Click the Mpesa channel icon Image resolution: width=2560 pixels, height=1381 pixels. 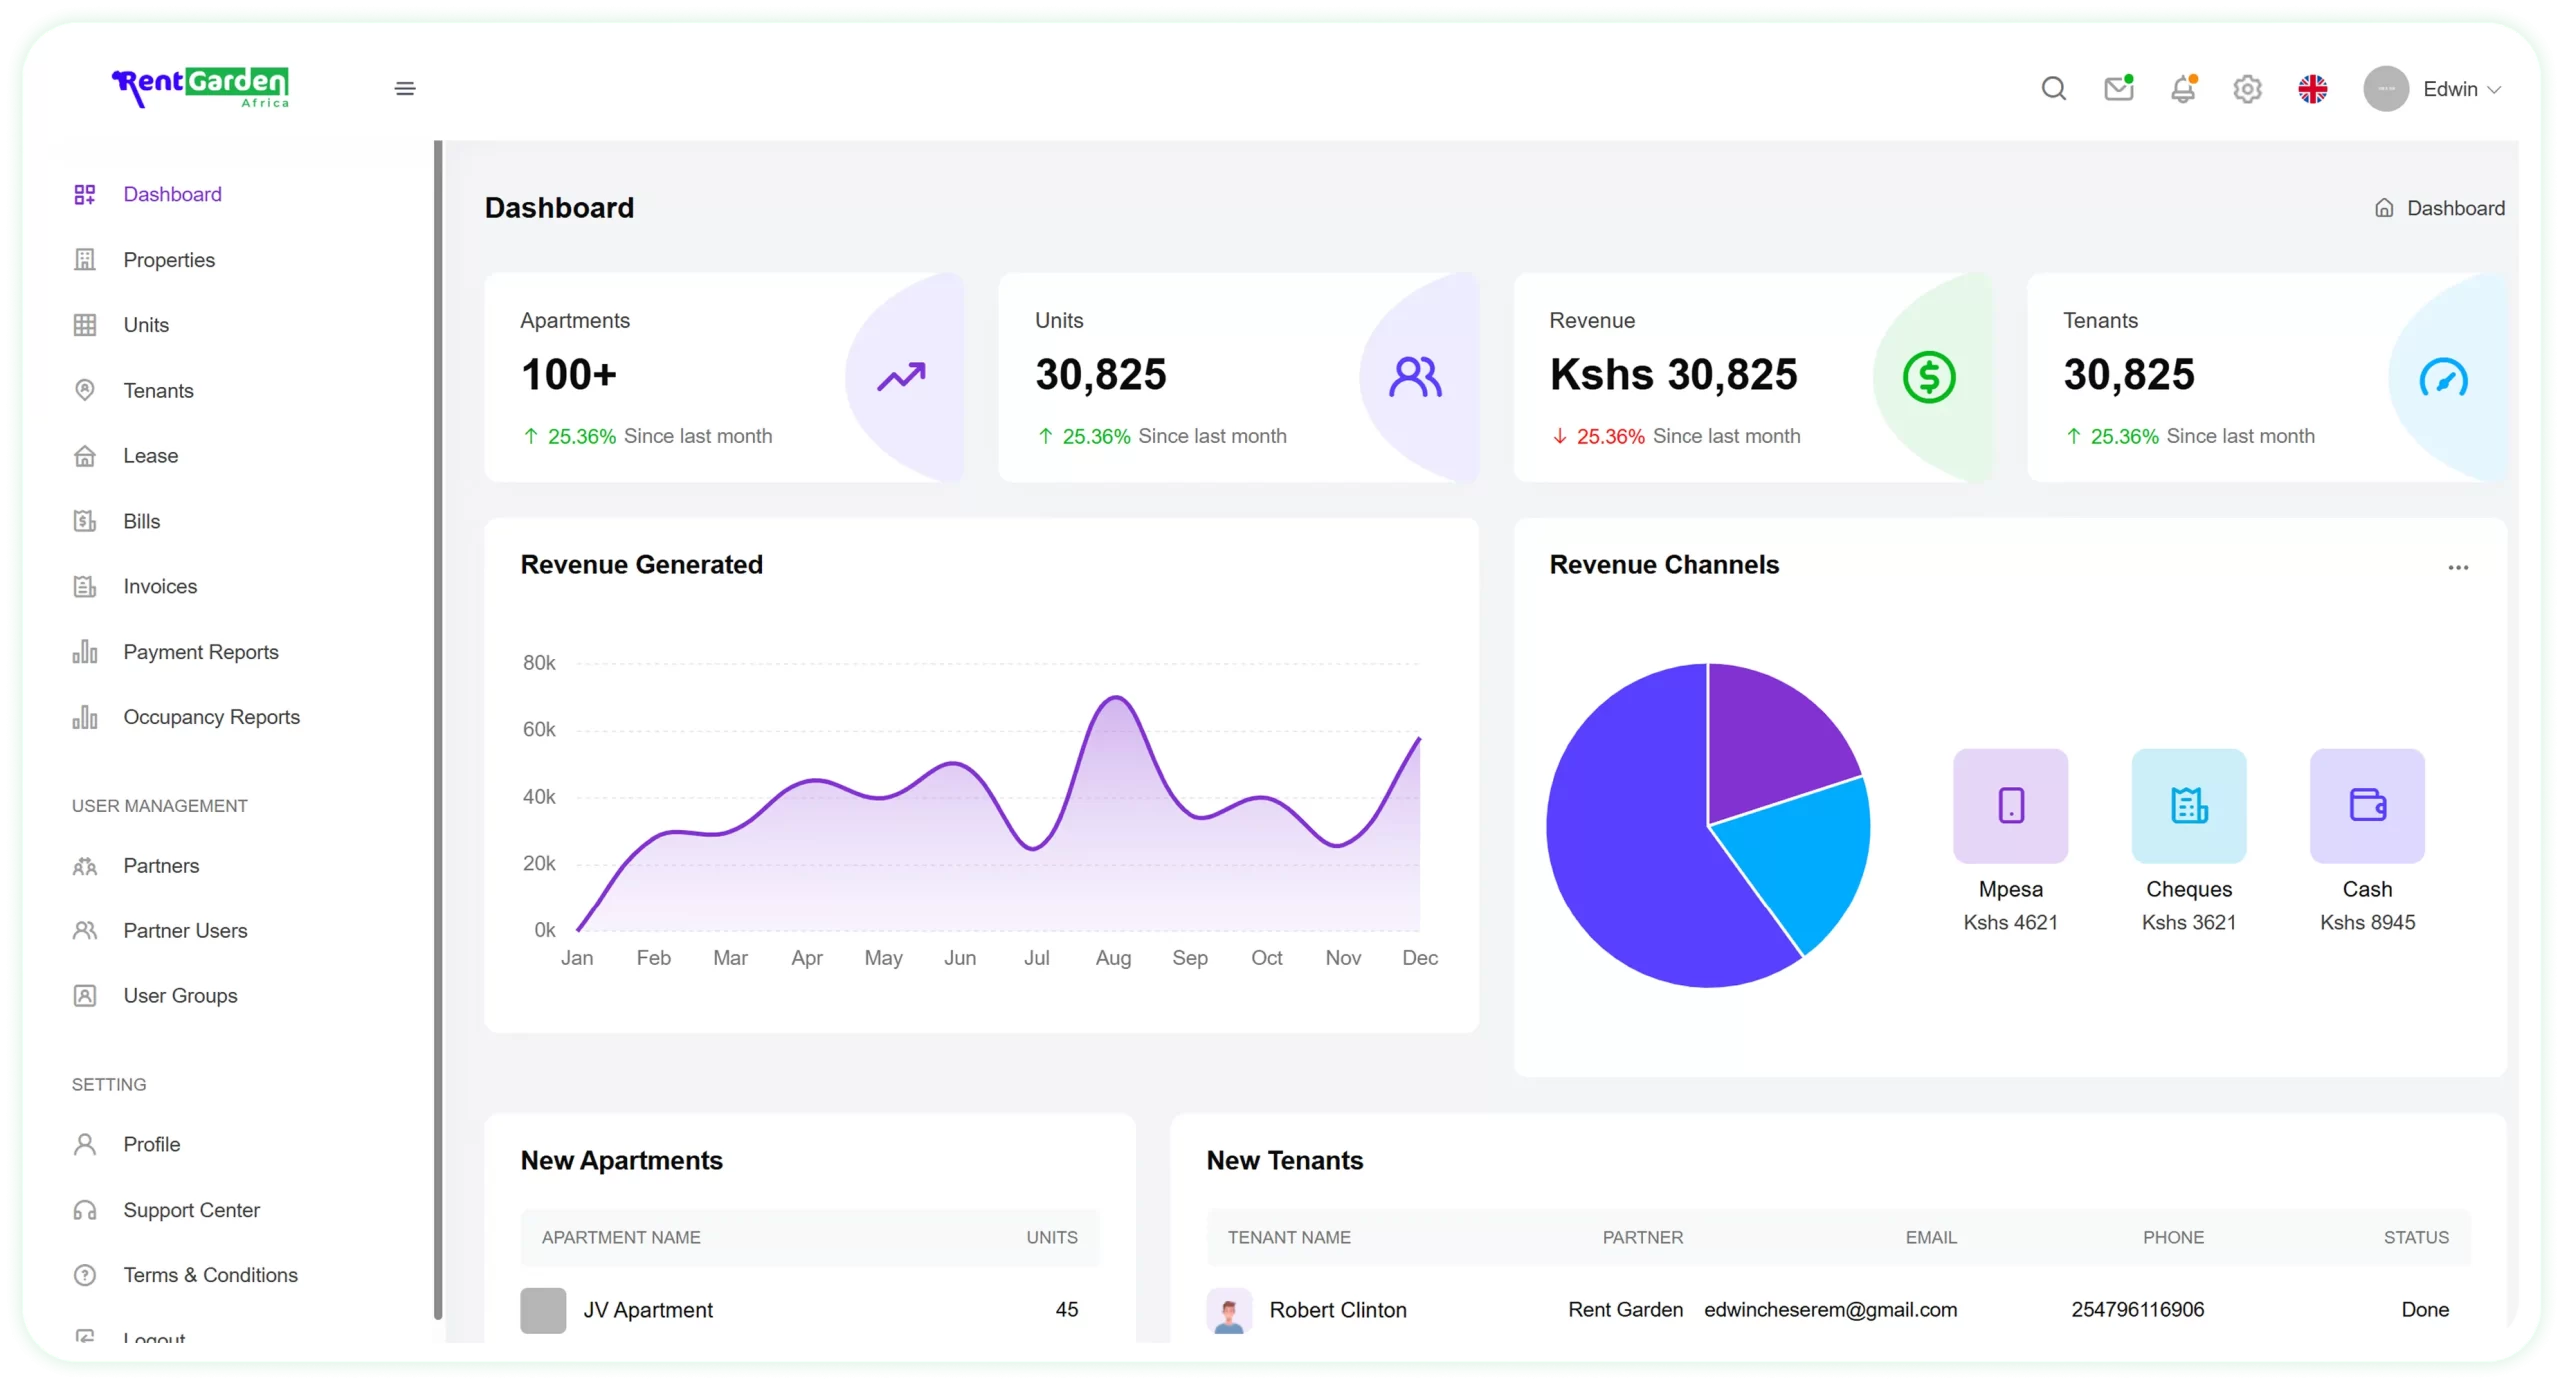click(2010, 805)
